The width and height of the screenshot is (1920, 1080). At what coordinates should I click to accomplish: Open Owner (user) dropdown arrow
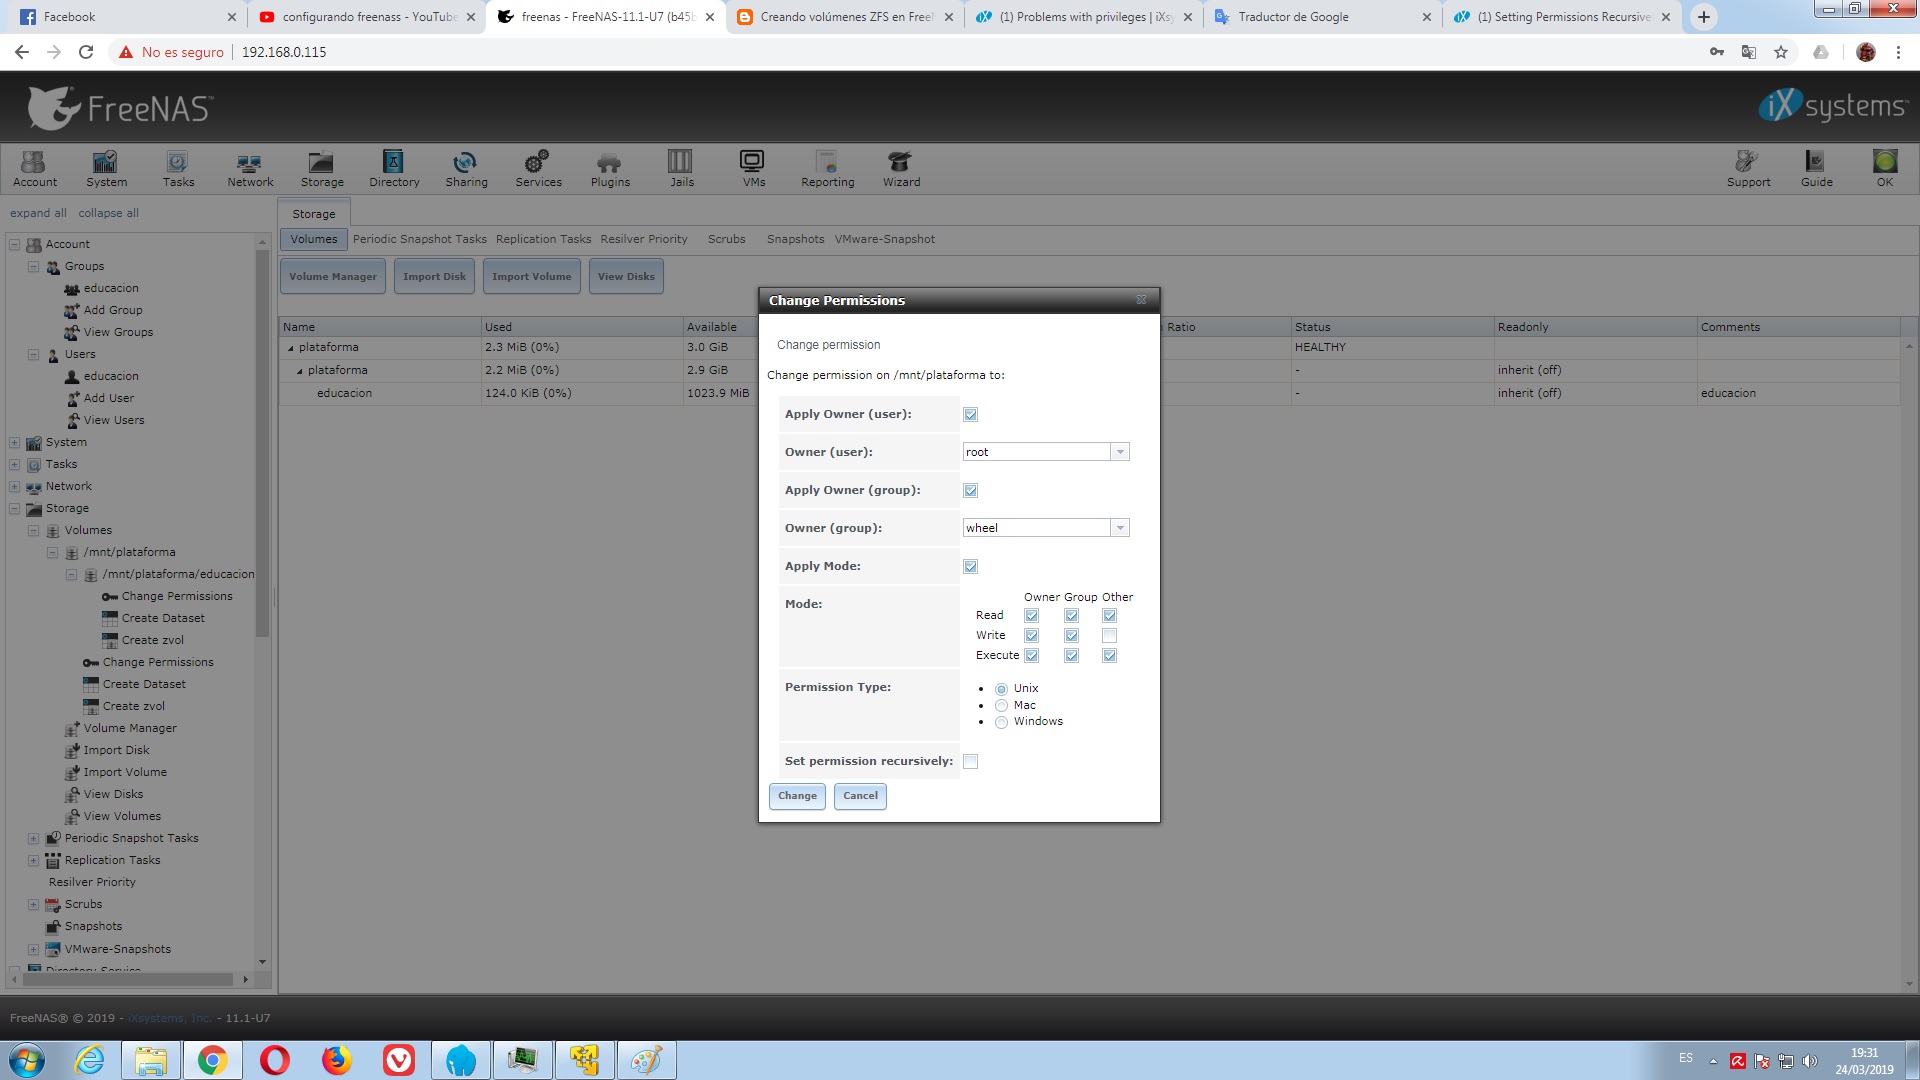tap(1120, 452)
